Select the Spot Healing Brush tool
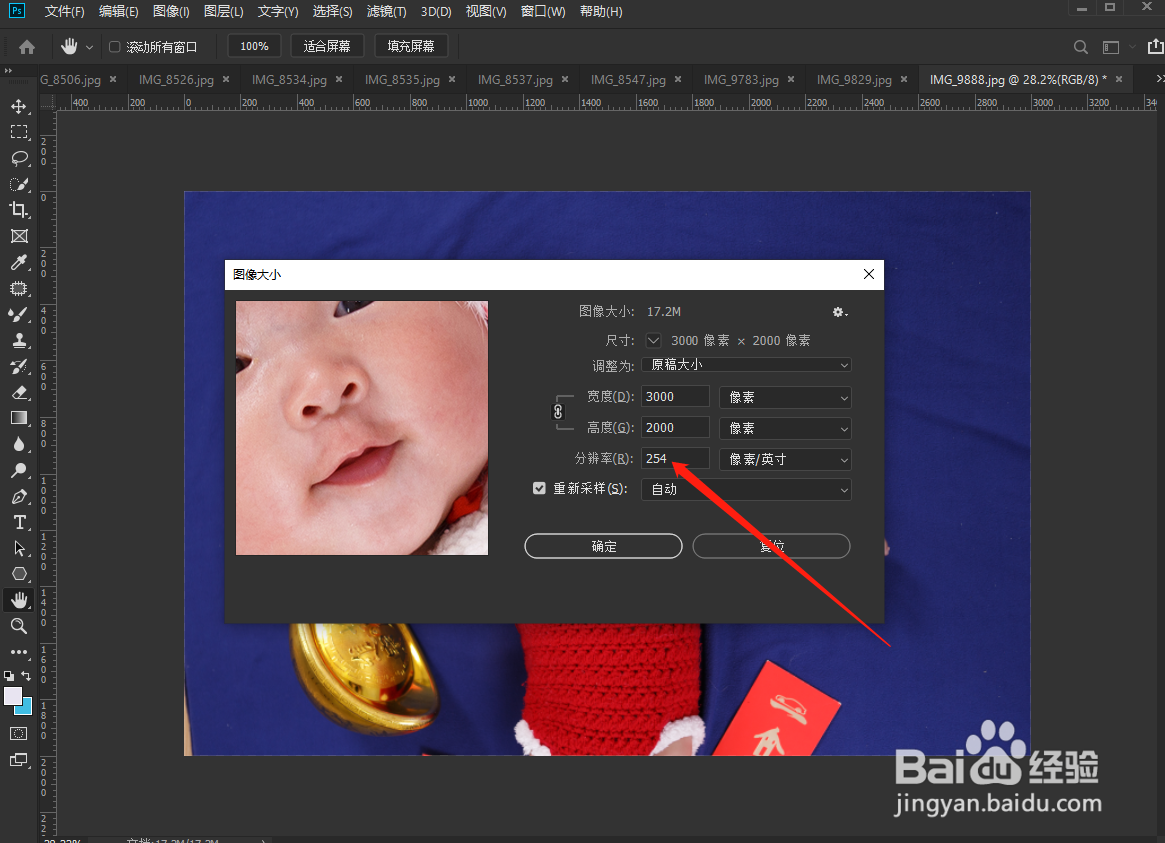 pos(19,288)
